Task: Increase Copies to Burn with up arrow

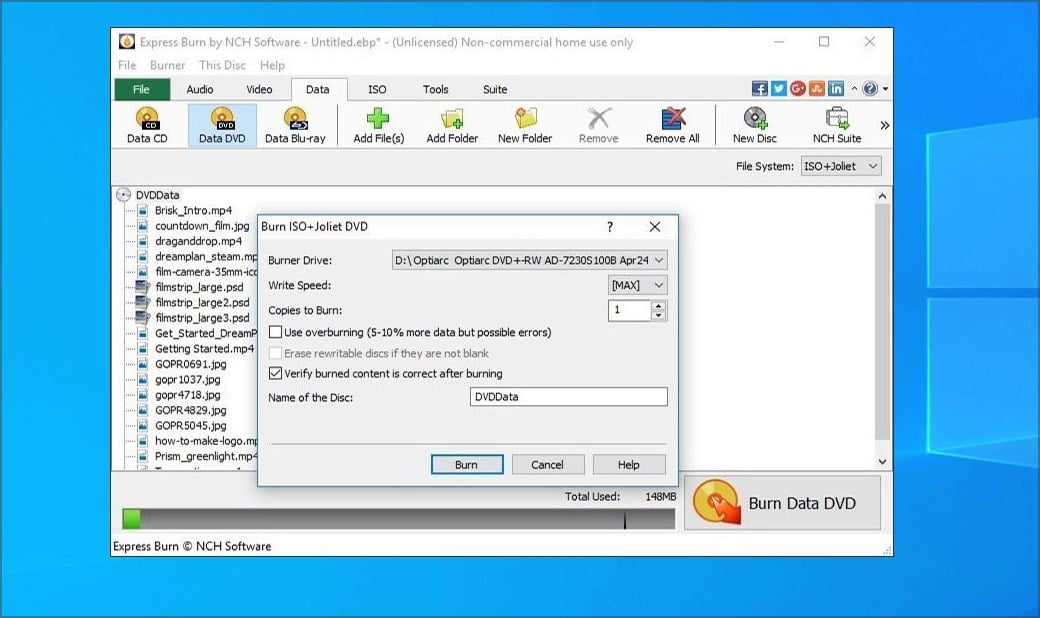Action: pyautogui.click(x=659, y=306)
